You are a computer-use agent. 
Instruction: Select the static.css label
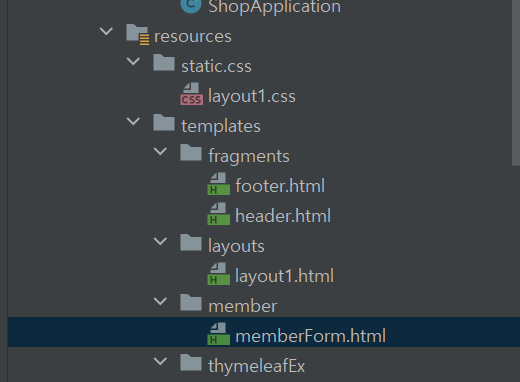[x=217, y=66]
